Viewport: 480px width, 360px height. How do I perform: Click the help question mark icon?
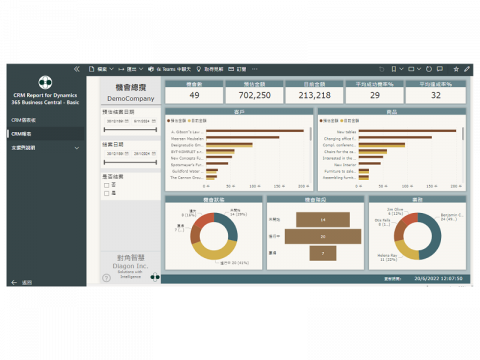pyautogui.click(x=106, y=278)
